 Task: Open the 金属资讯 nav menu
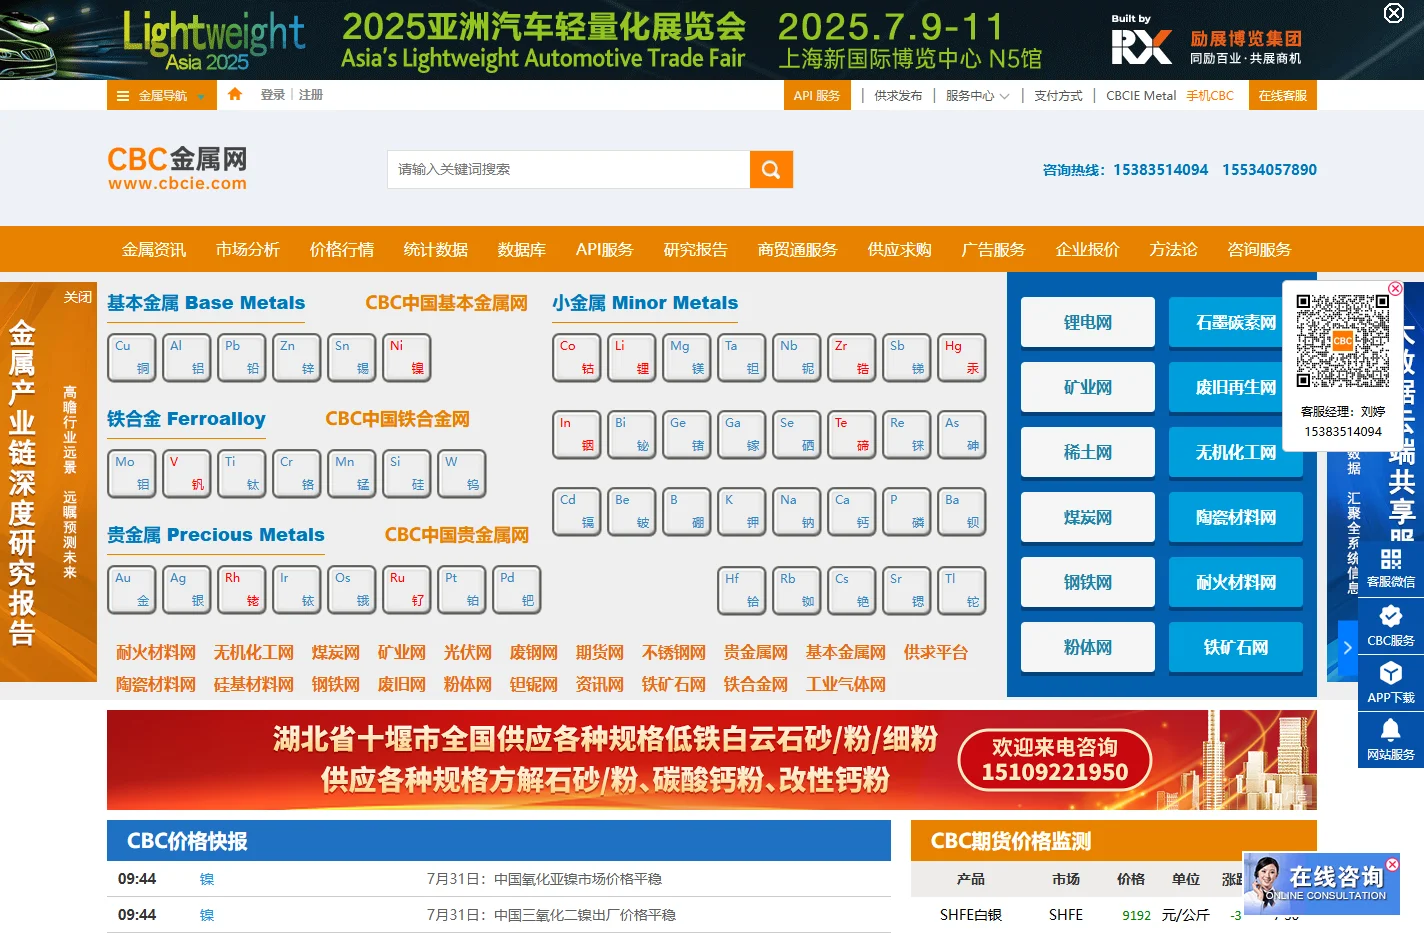click(x=154, y=249)
